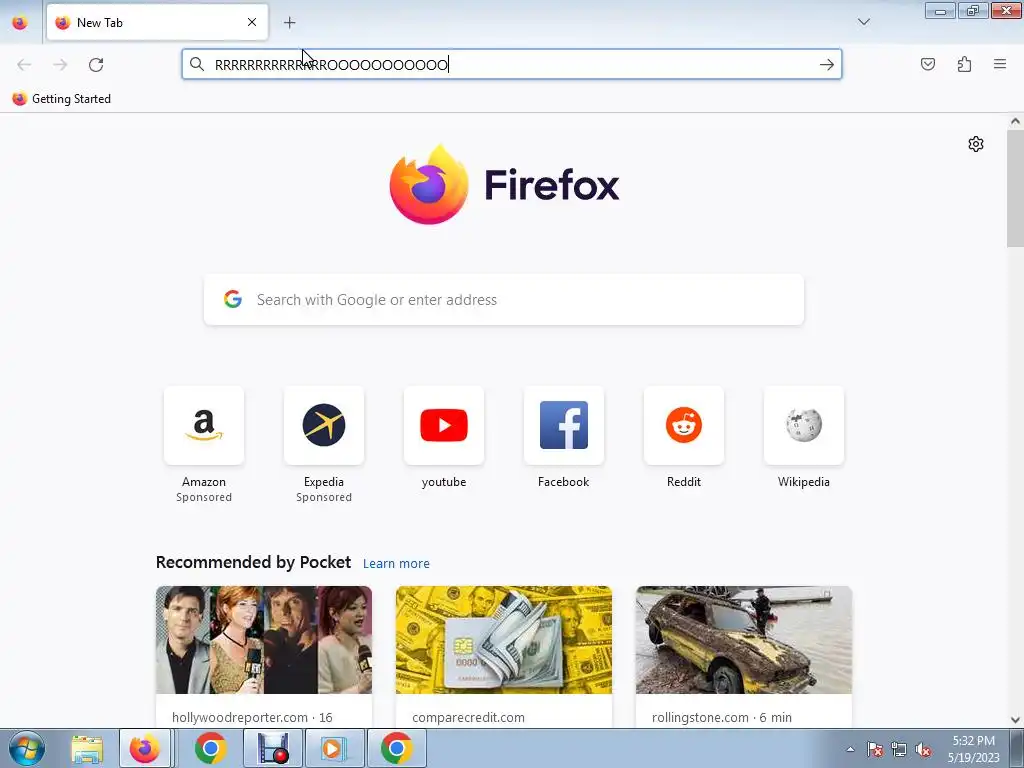Show hidden tray icons arrow
The height and width of the screenshot is (768, 1024).
pos(850,750)
